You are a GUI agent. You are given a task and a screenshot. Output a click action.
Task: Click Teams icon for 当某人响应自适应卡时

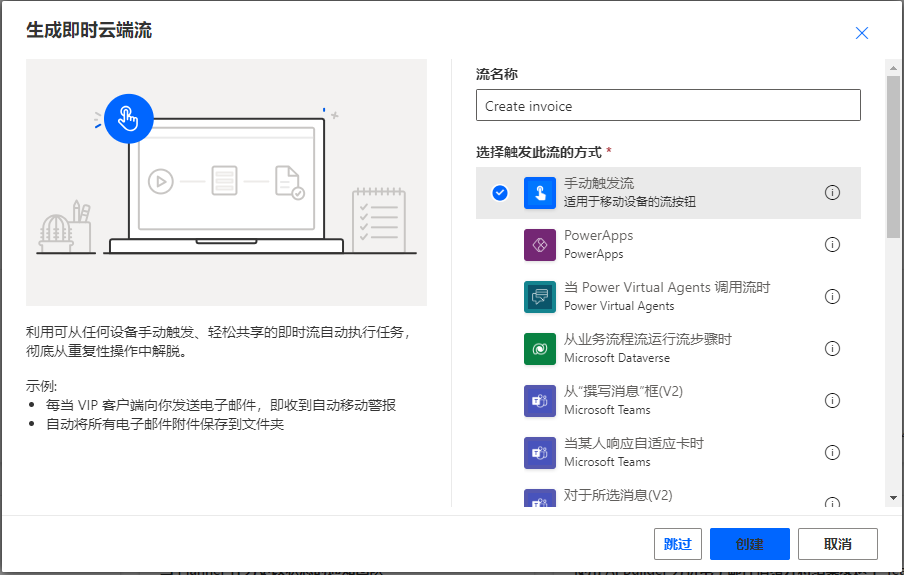[x=540, y=452]
